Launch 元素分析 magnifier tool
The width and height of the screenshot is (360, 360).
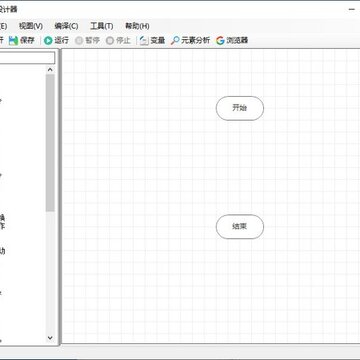[175, 41]
